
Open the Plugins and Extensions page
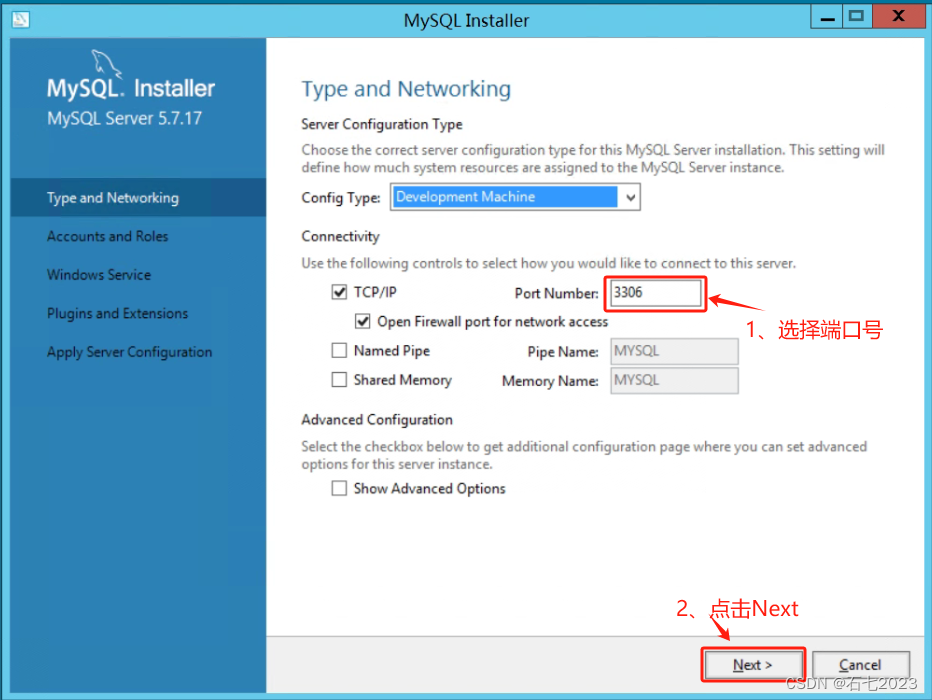coord(117,313)
